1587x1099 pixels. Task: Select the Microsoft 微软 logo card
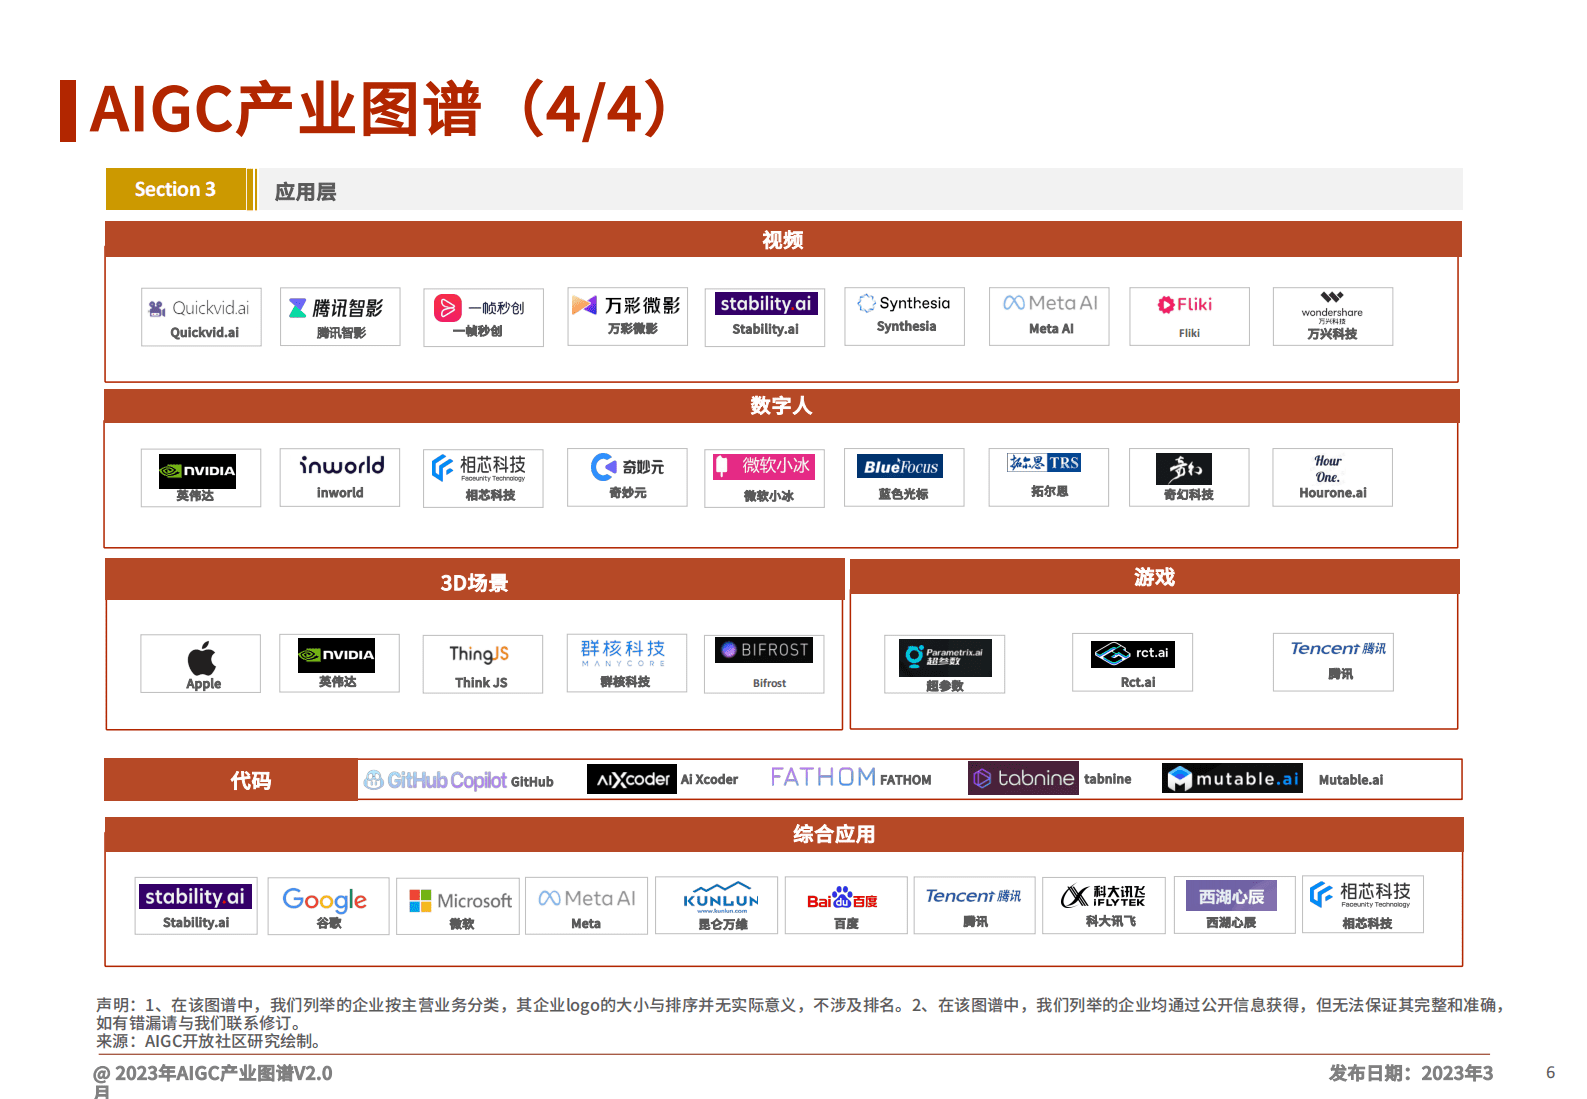click(458, 907)
